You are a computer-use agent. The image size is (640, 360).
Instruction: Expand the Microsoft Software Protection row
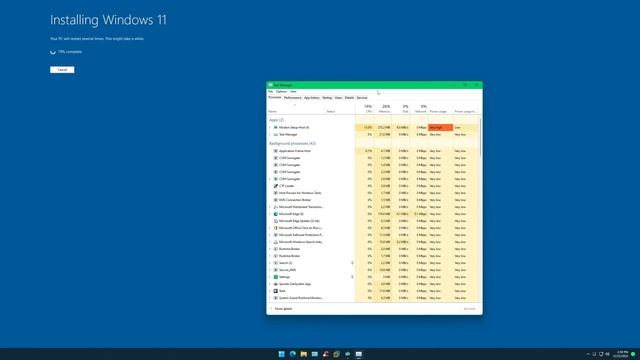pyautogui.click(x=270, y=235)
